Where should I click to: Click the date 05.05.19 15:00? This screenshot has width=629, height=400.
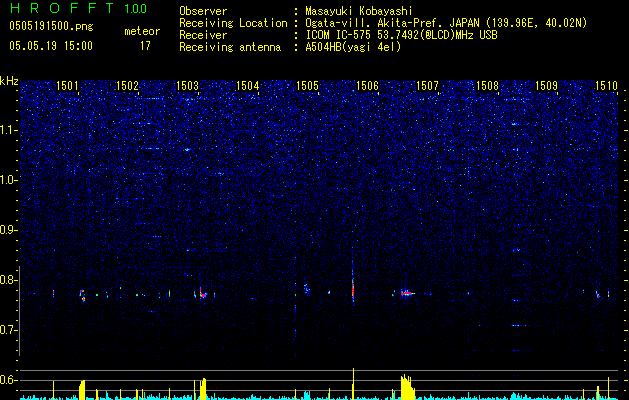click(51, 46)
